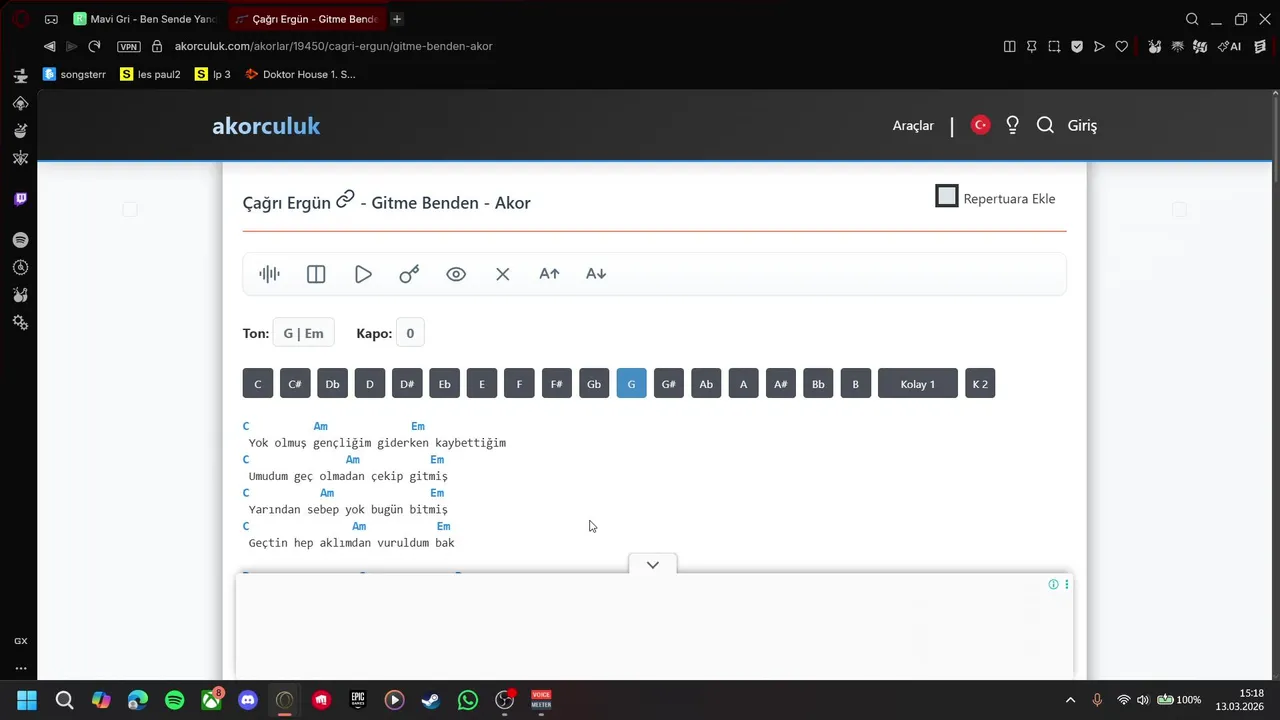Open a new browser tab
1280x720 pixels.
pos(397,19)
